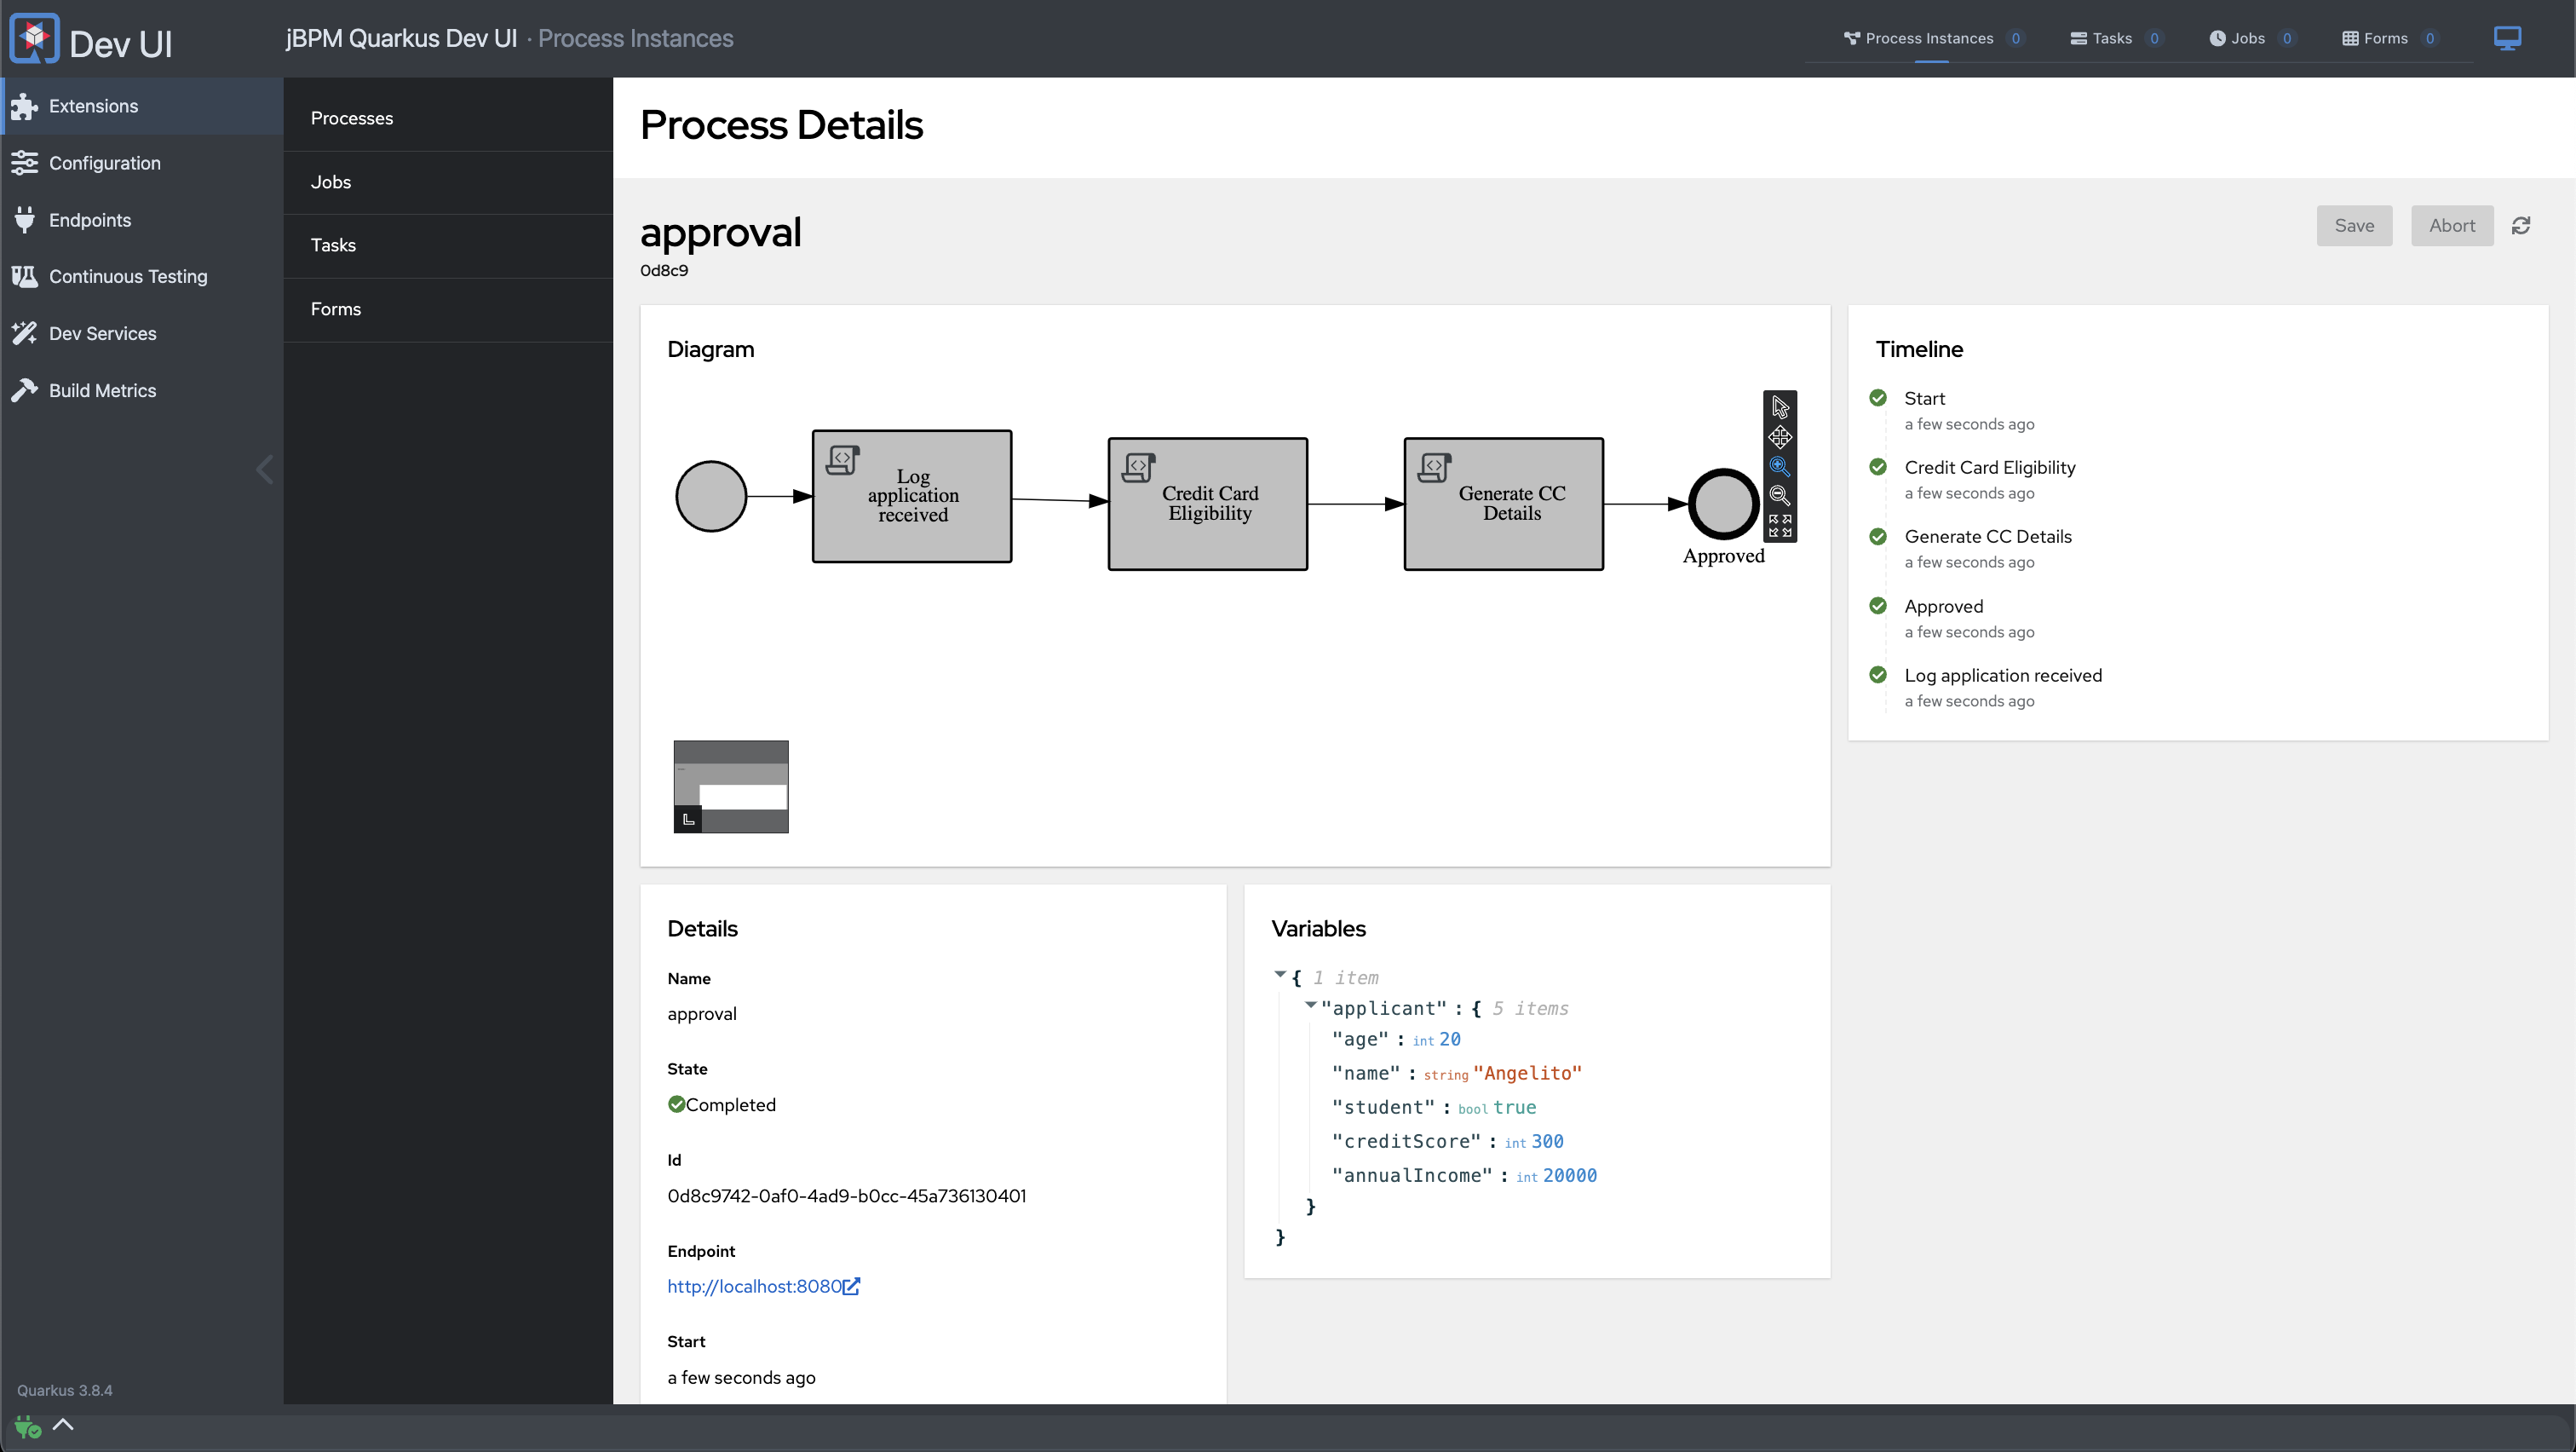
Task: Click the Continuous Testing flask icon
Action: click(x=24, y=276)
